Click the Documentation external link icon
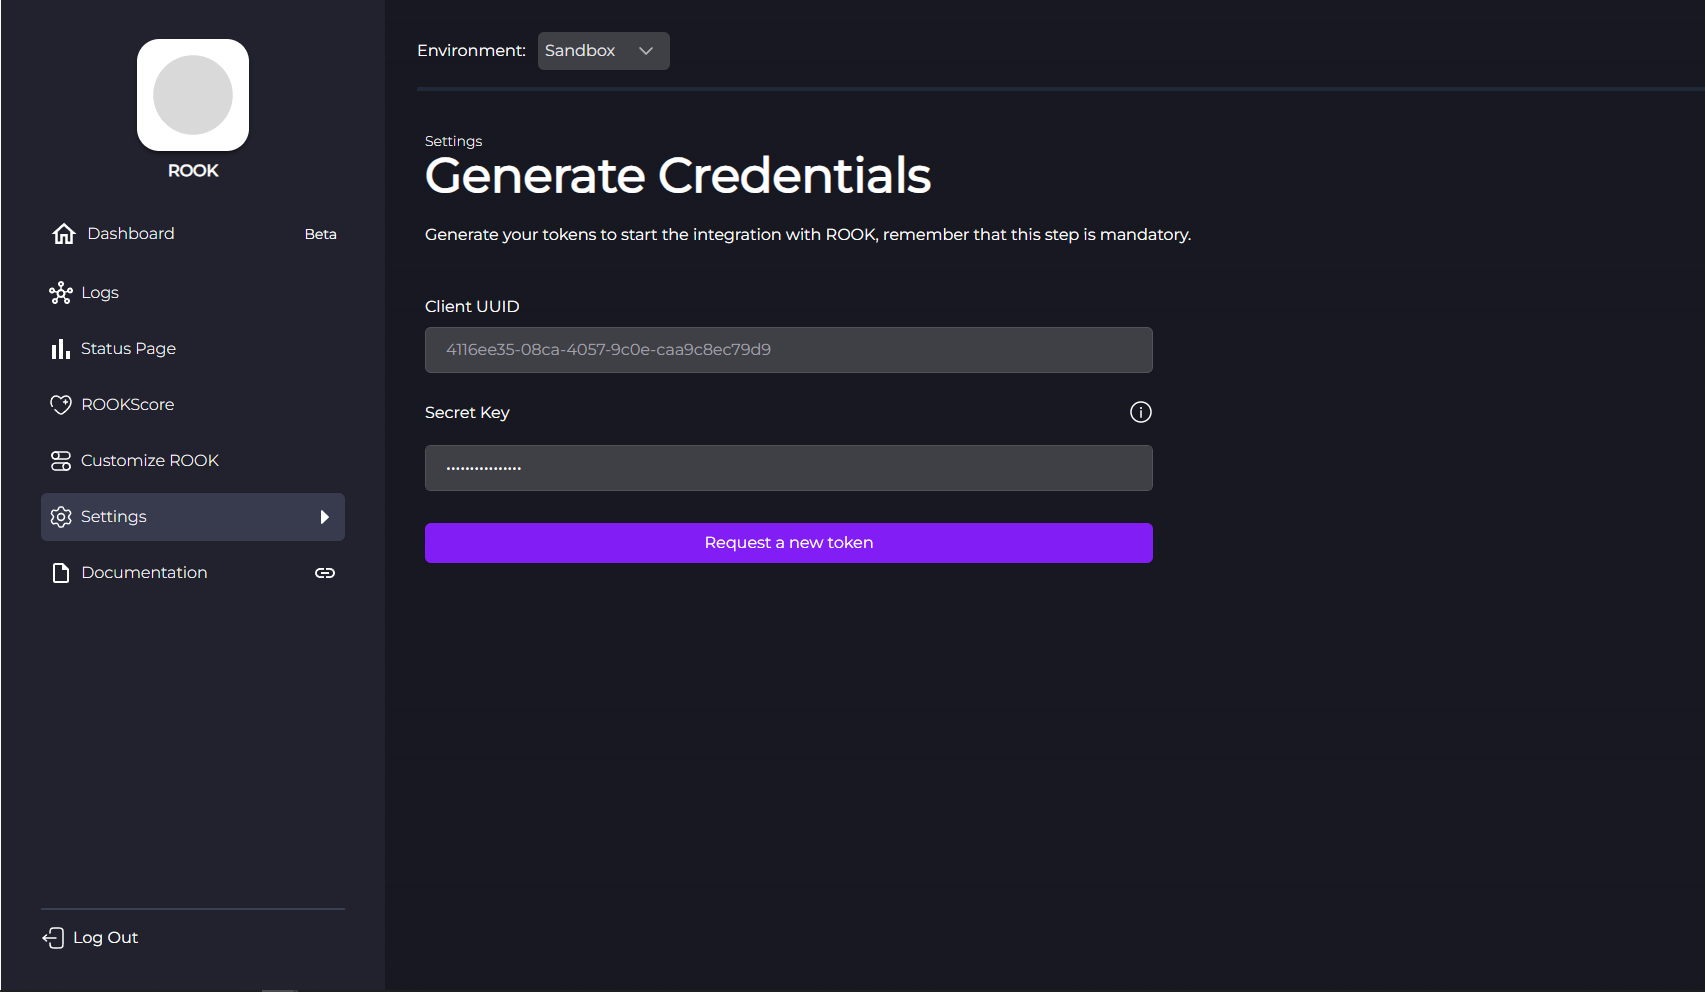 [325, 573]
